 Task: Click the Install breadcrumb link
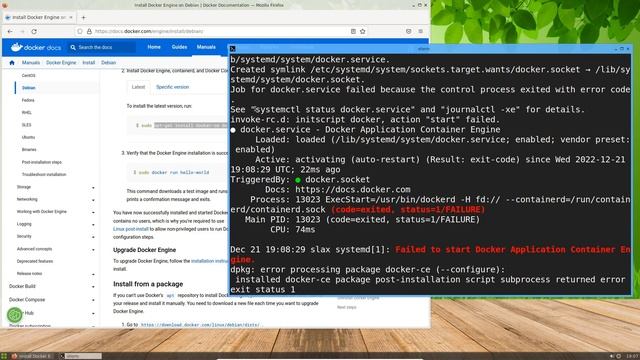(89, 63)
